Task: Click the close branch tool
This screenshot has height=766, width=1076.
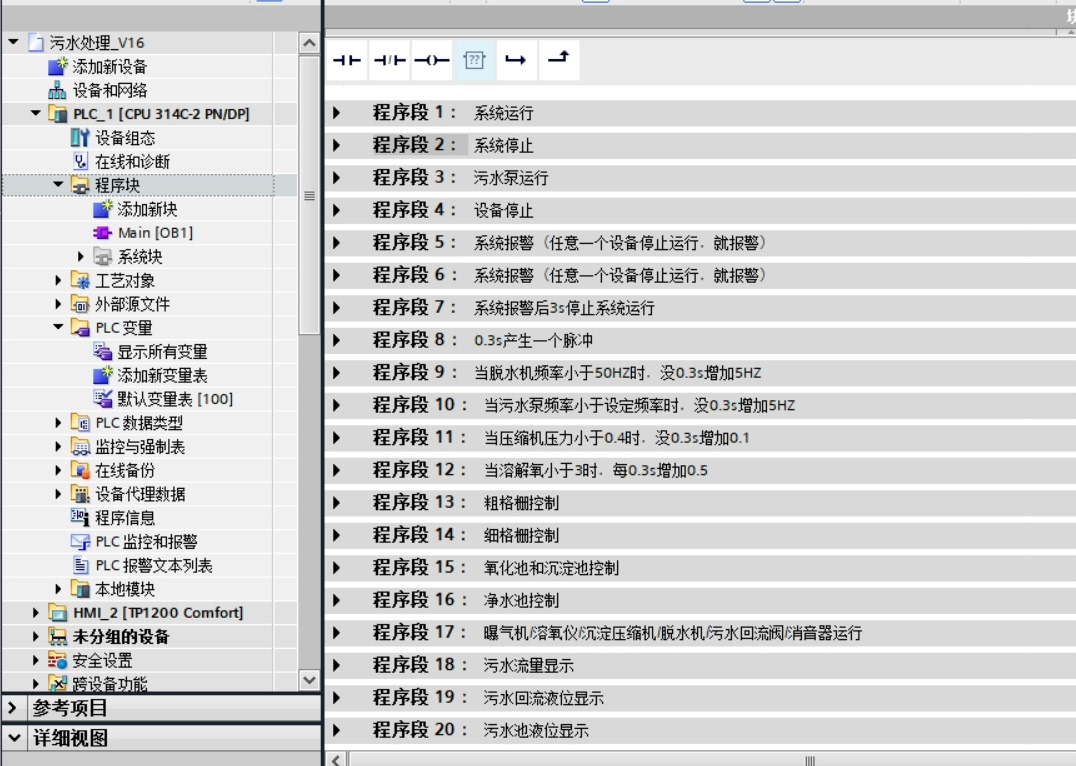Action: pyautogui.click(x=559, y=60)
